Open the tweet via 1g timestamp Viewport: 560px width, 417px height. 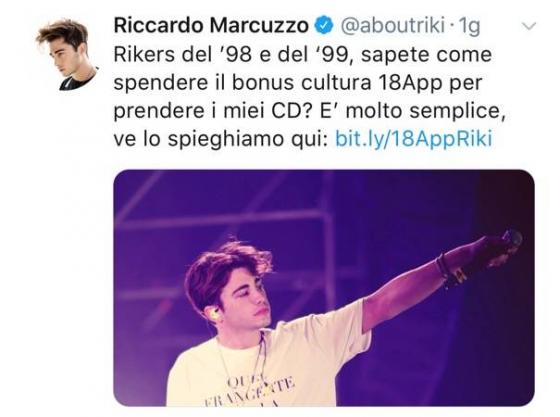tap(469, 26)
